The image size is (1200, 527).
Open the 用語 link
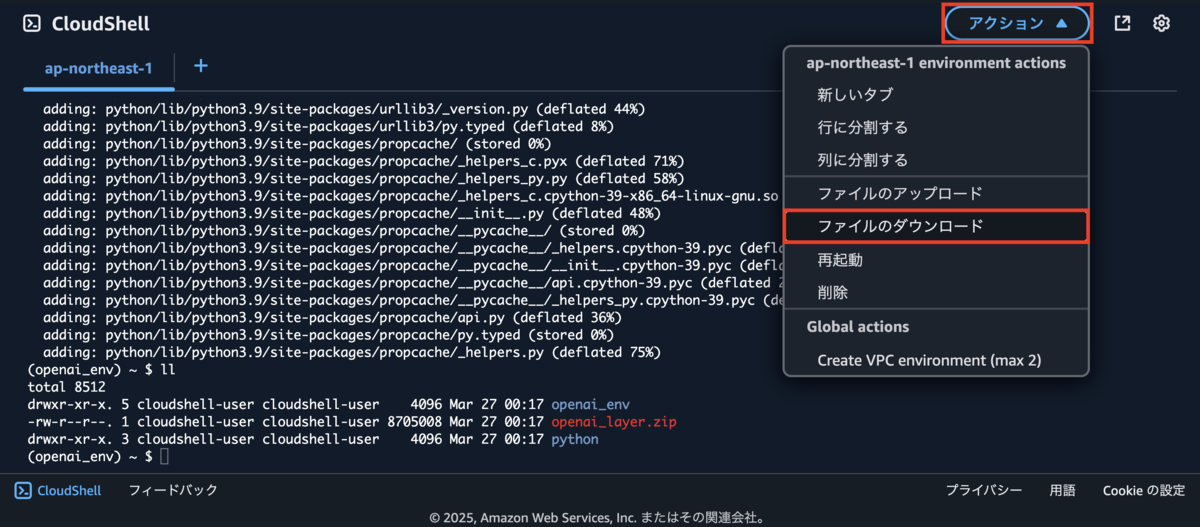(x=1063, y=490)
